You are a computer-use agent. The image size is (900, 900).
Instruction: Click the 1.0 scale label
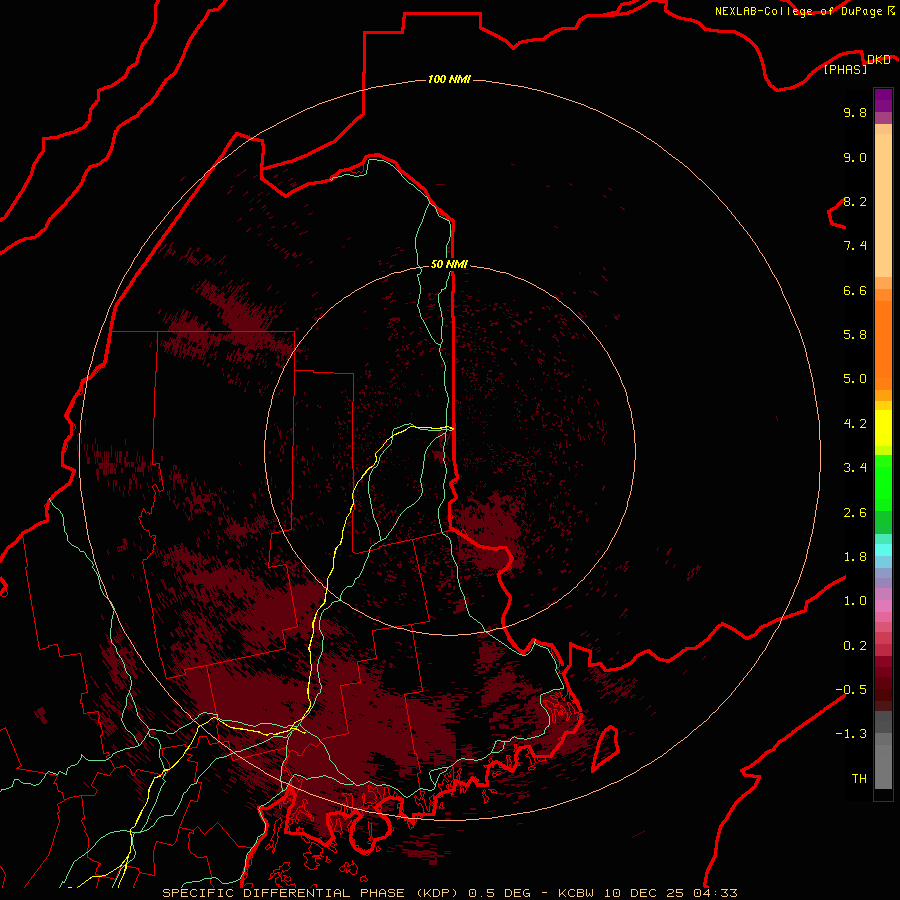[855, 601]
